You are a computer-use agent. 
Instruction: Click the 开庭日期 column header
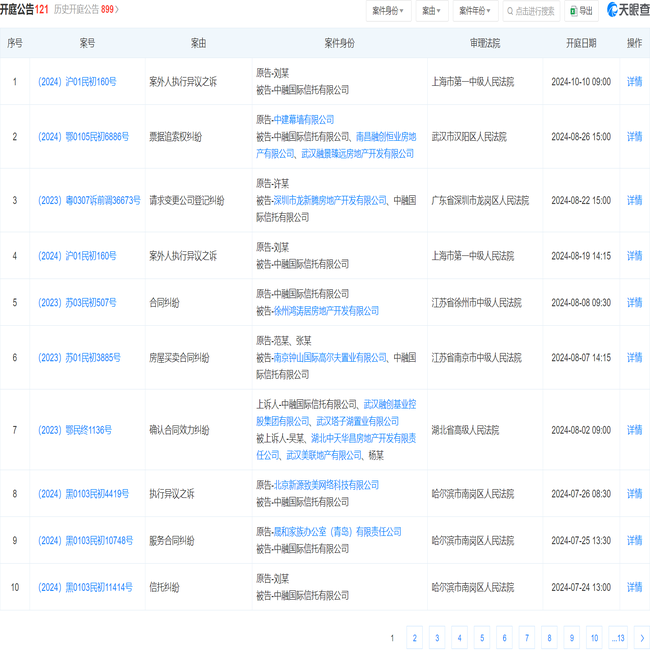[581, 43]
